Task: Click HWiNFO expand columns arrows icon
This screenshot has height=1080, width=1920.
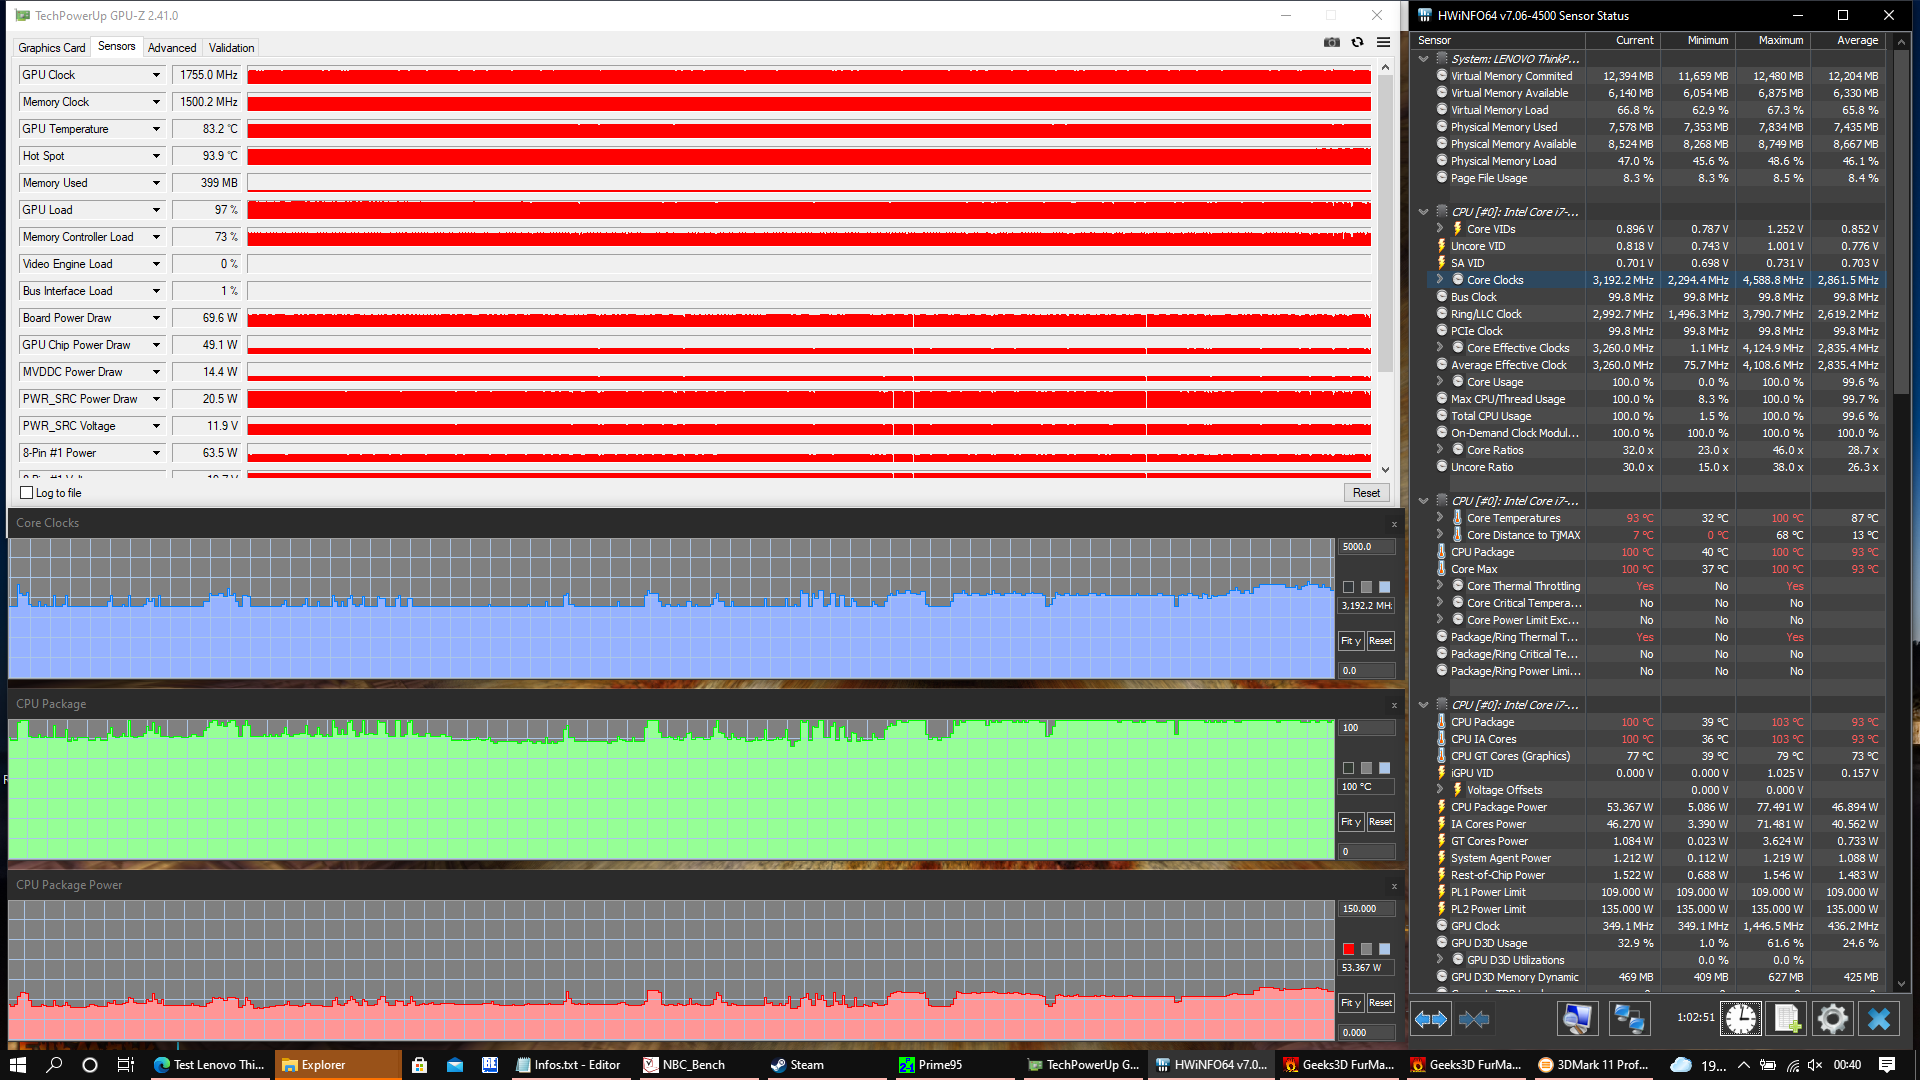Action: click(1430, 1018)
